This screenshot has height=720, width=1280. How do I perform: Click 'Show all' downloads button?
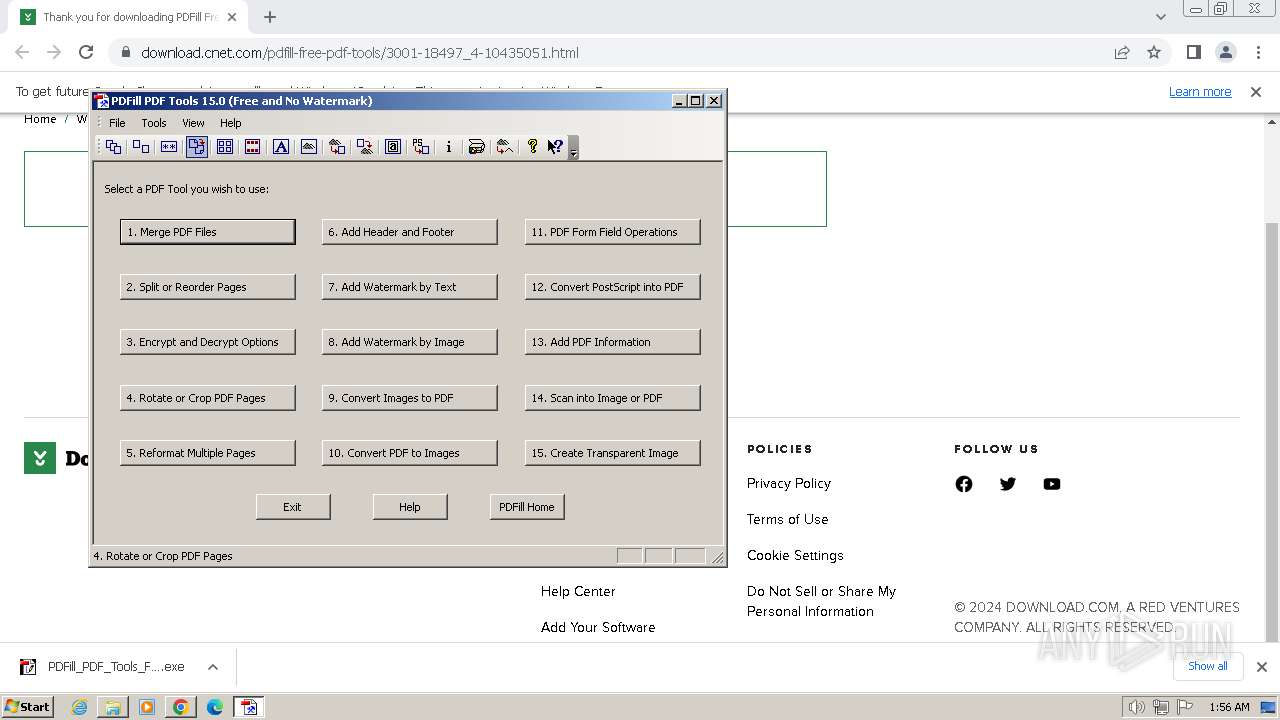pos(1208,666)
